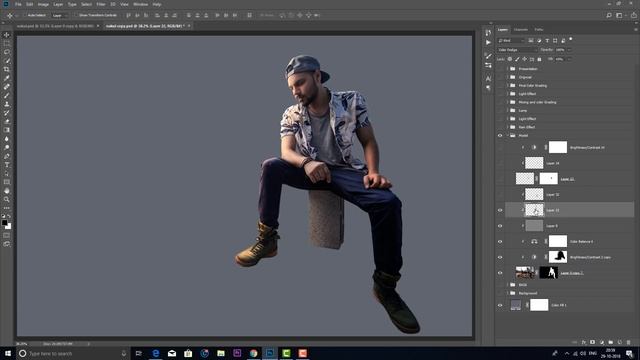Toggle visibility of the Model group

pyautogui.click(x=500, y=136)
